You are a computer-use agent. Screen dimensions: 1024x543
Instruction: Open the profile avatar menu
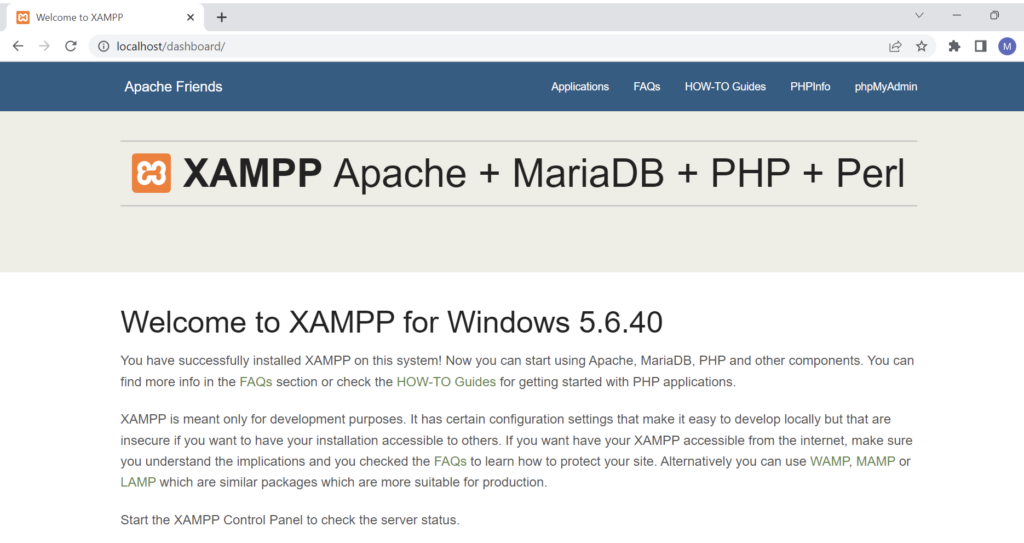(x=1007, y=46)
